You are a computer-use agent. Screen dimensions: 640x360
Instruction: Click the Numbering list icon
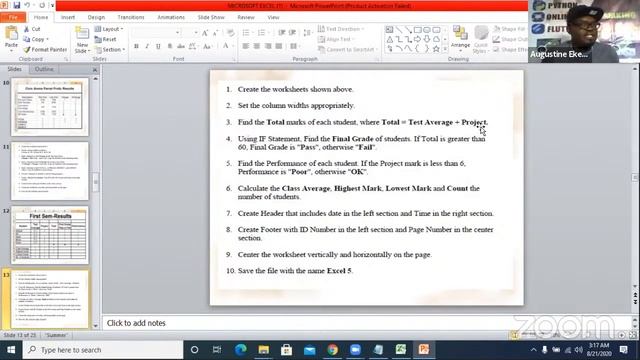point(262,33)
